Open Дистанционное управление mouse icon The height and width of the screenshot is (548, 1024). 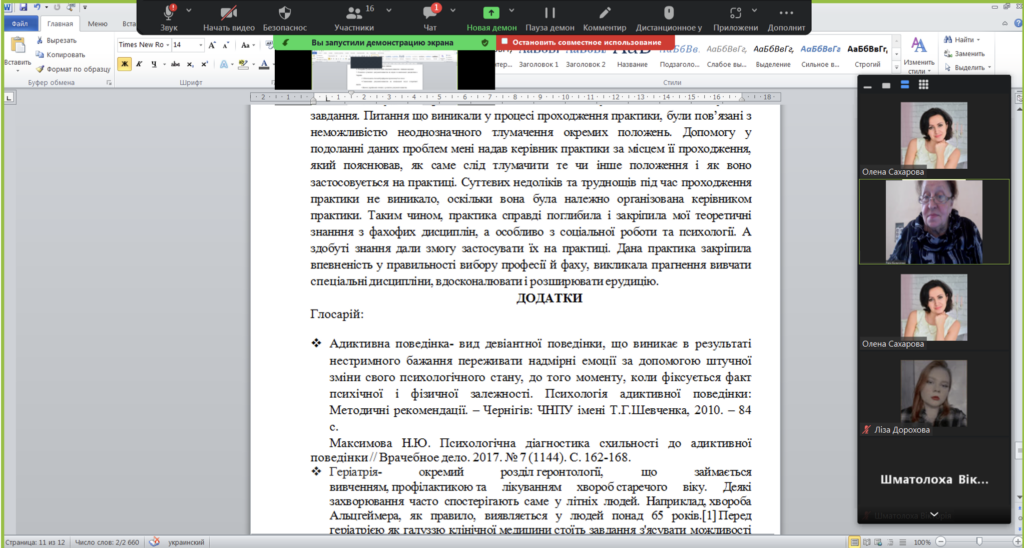pyautogui.click(x=669, y=18)
